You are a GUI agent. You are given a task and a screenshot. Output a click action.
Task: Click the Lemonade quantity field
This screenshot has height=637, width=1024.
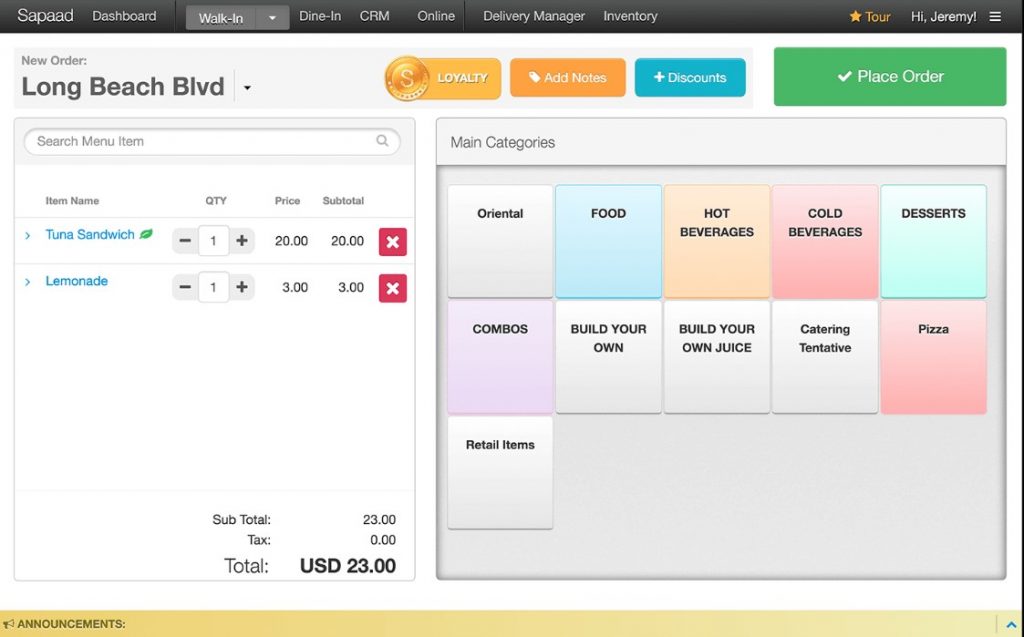point(213,287)
